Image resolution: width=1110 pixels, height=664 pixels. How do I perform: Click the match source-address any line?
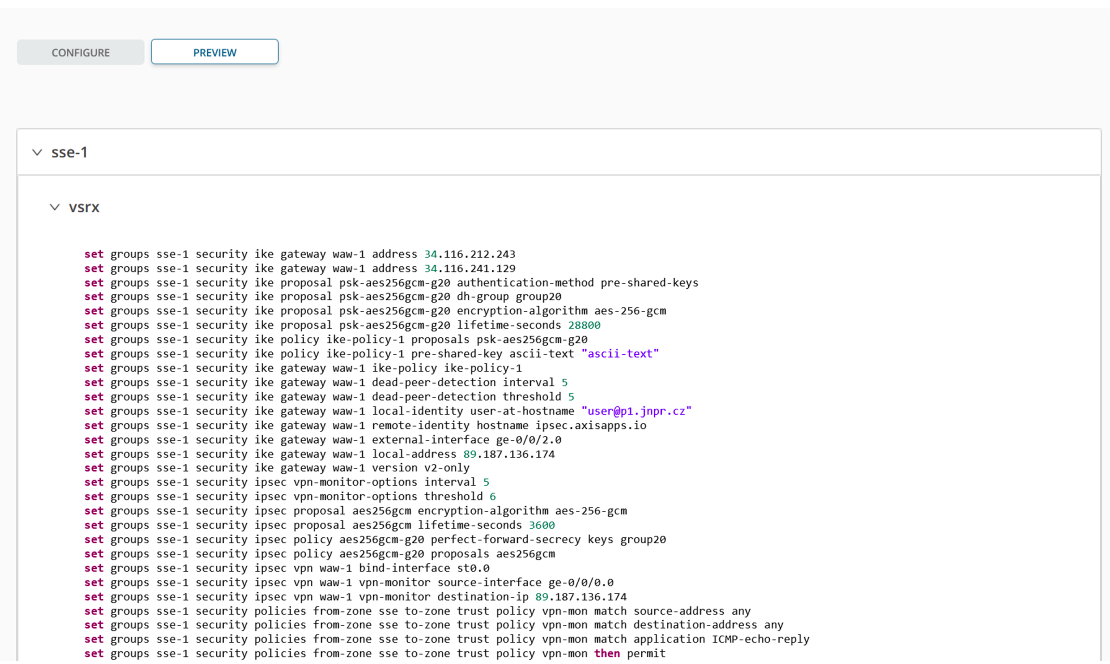pyautogui.click(x=418, y=611)
